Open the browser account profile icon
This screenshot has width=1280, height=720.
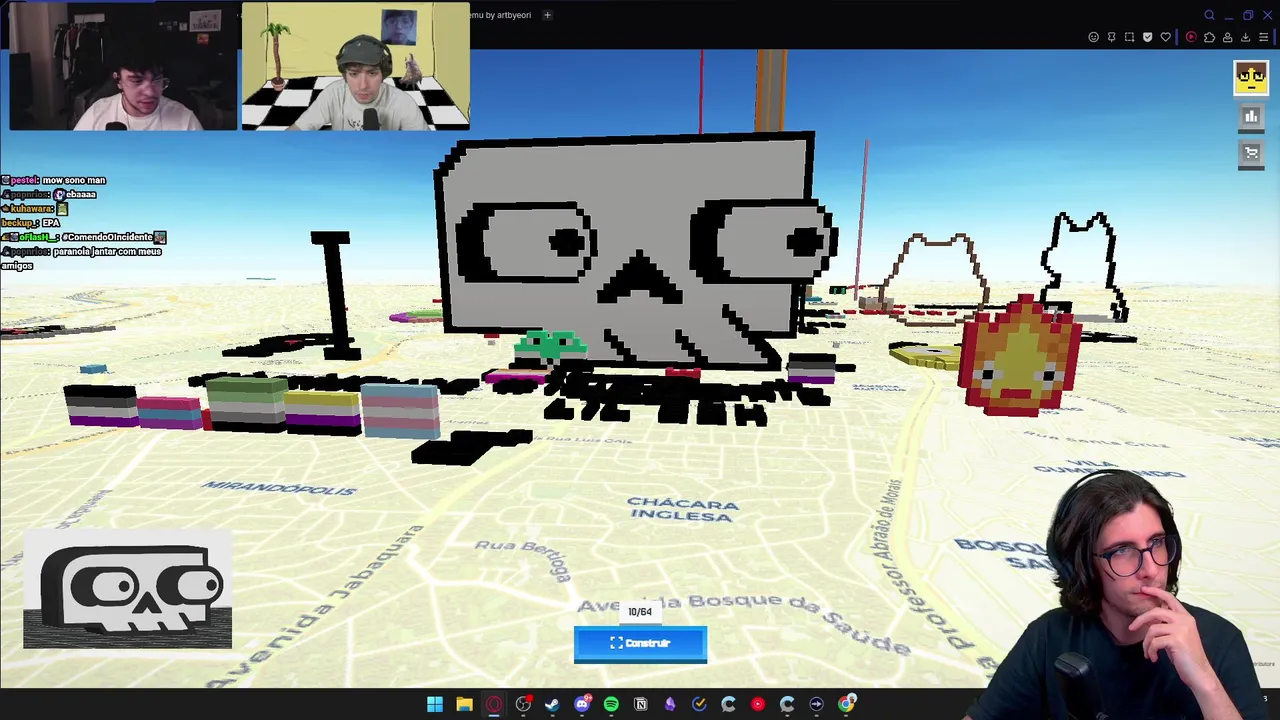pos(1227,37)
